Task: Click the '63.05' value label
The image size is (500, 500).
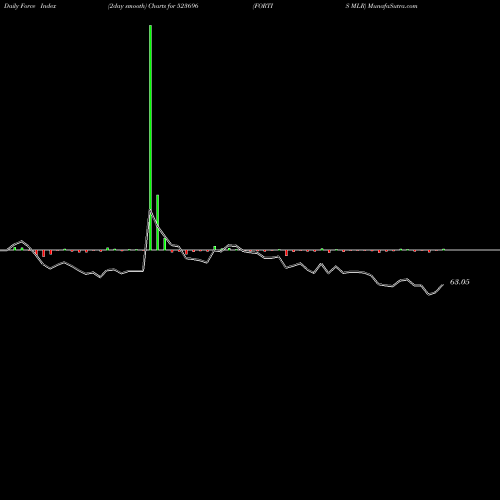Action: (x=460, y=282)
